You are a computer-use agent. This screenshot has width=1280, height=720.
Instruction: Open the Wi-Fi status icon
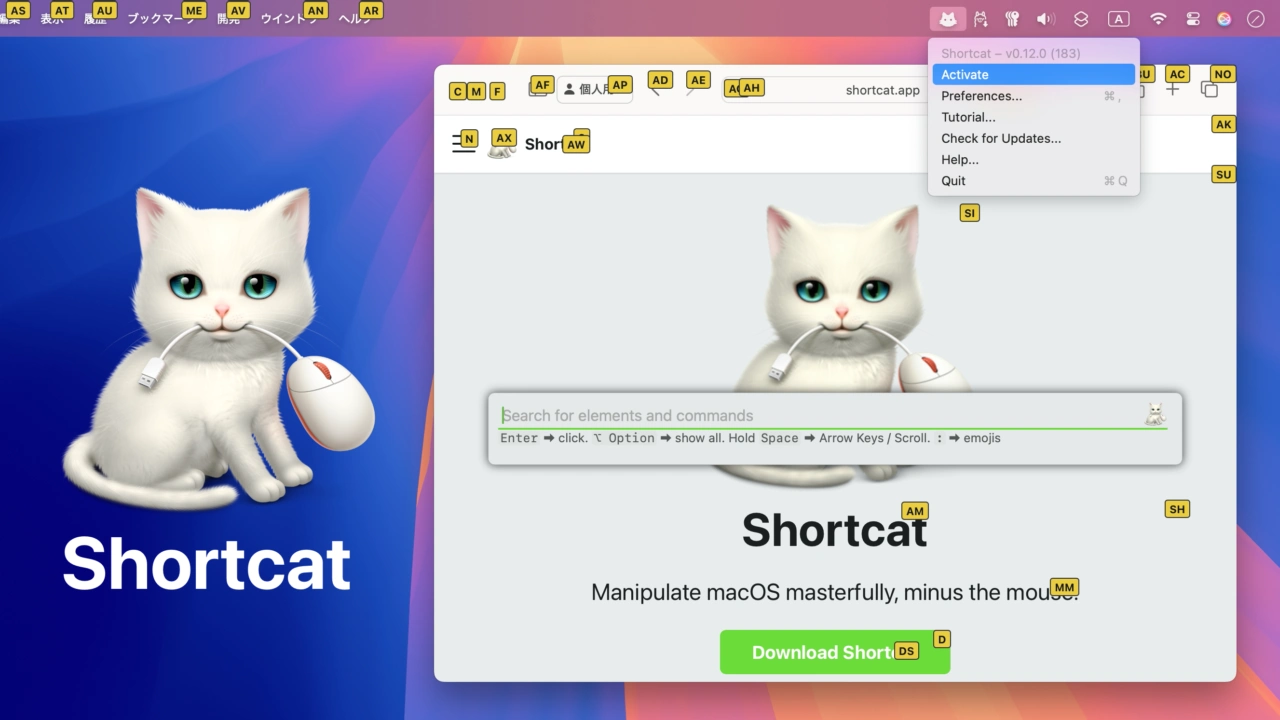coord(1158,19)
